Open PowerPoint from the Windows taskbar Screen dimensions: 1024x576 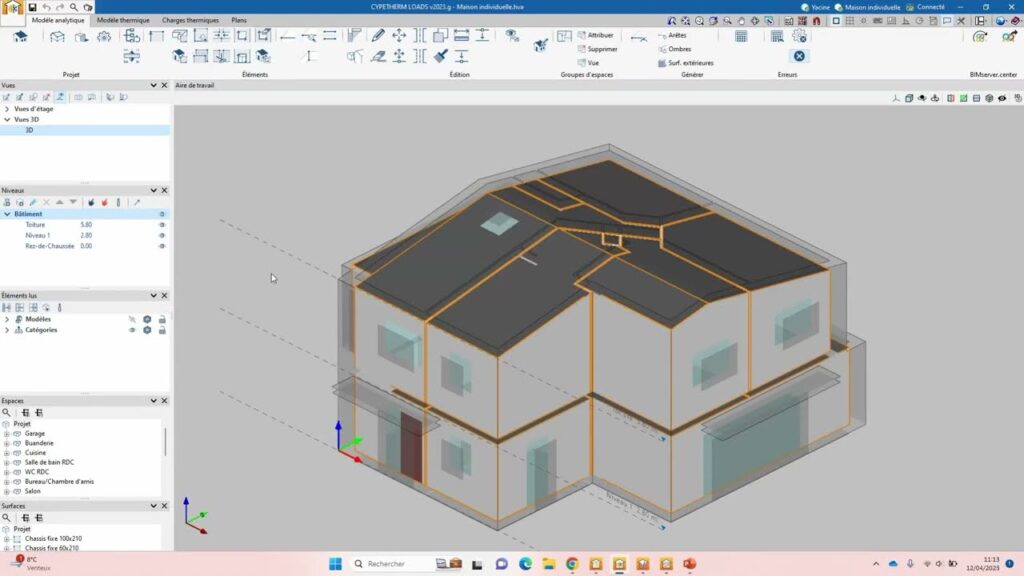(x=689, y=564)
